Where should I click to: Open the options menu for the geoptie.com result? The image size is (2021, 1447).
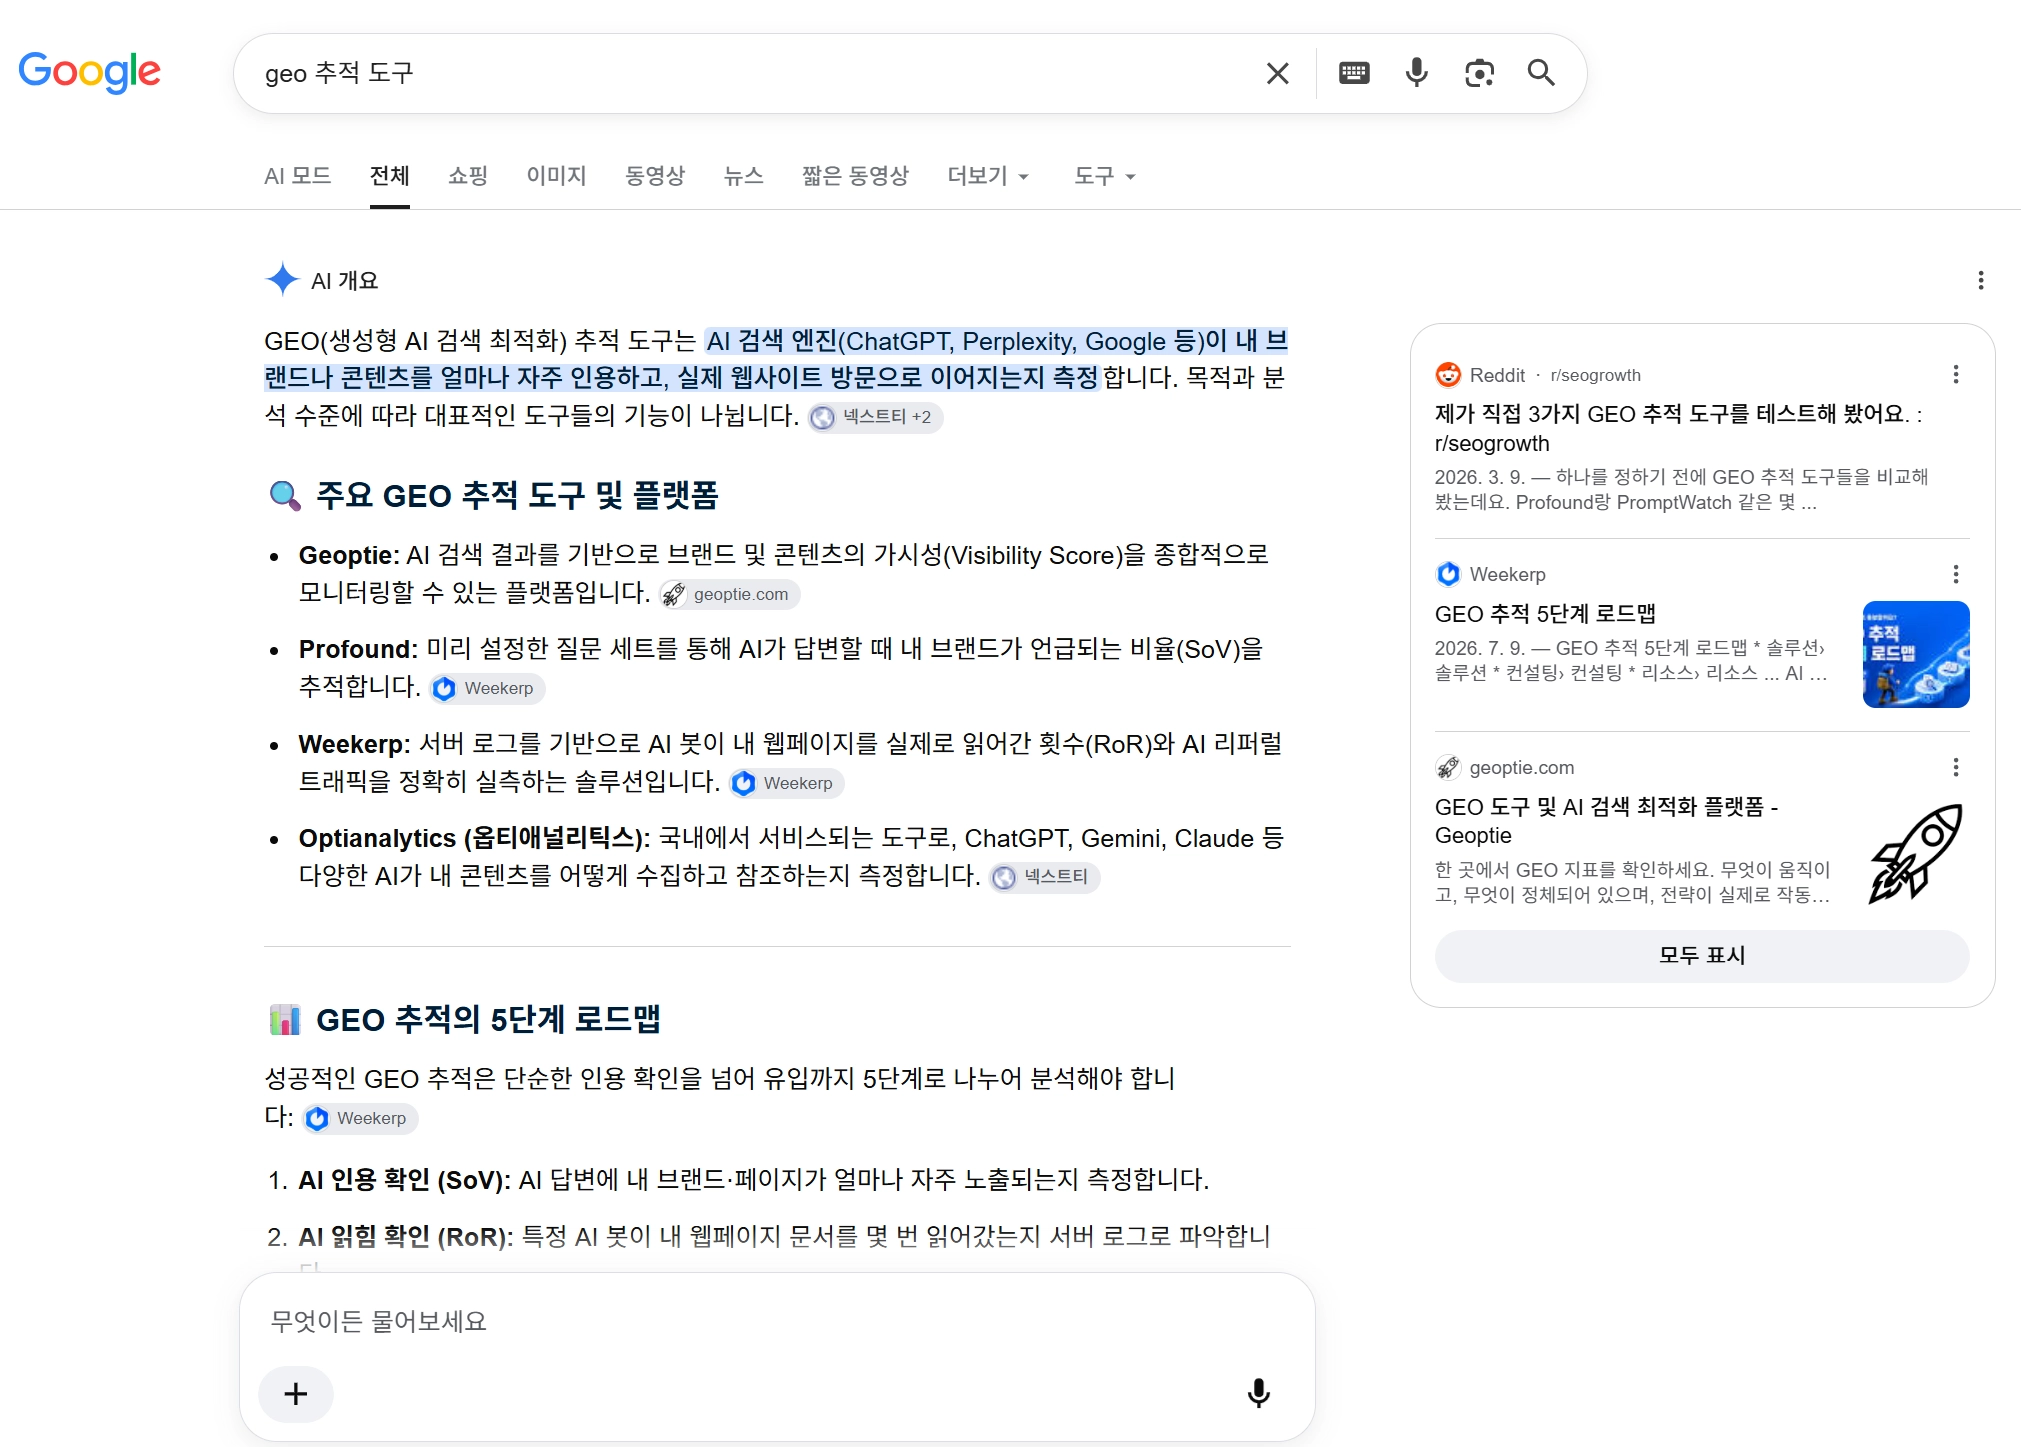click(x=1955, y=767)
